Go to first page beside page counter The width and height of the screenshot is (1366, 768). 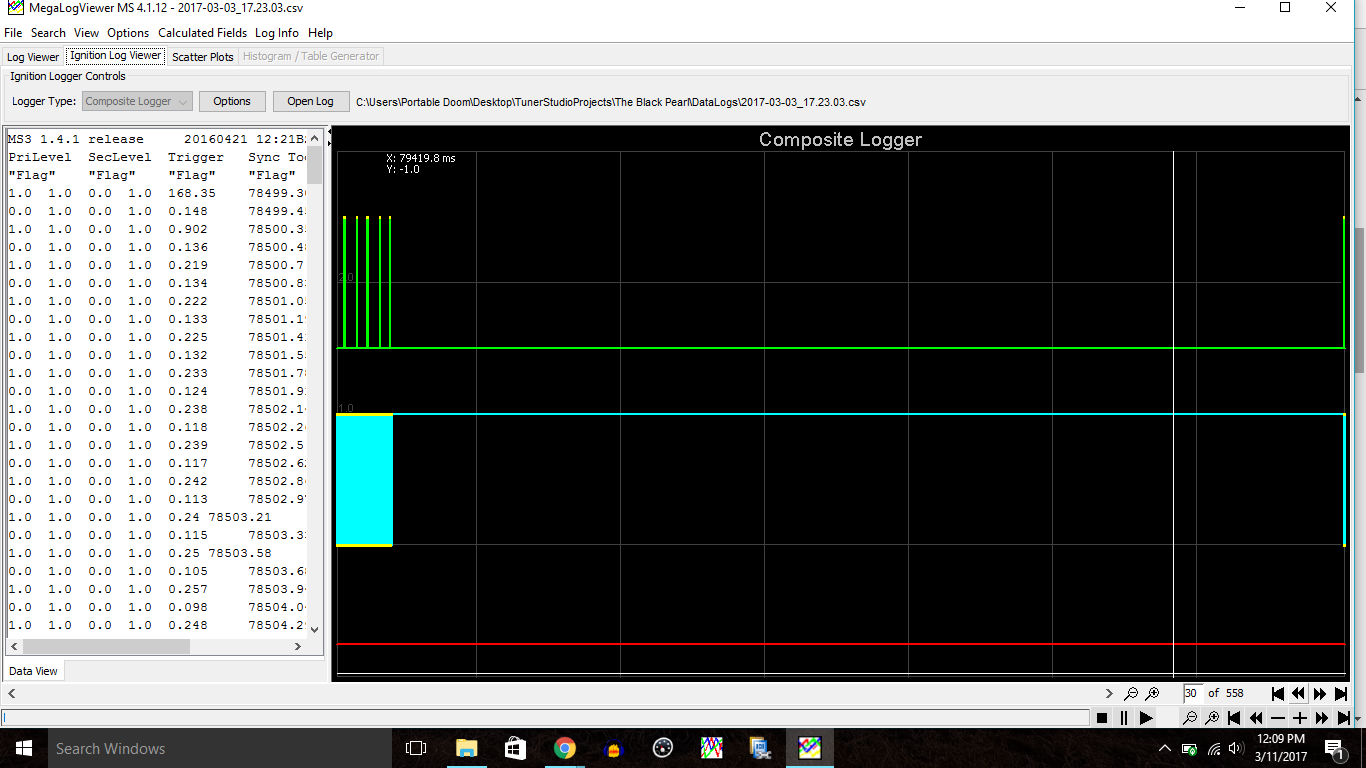coord(1277,693)
